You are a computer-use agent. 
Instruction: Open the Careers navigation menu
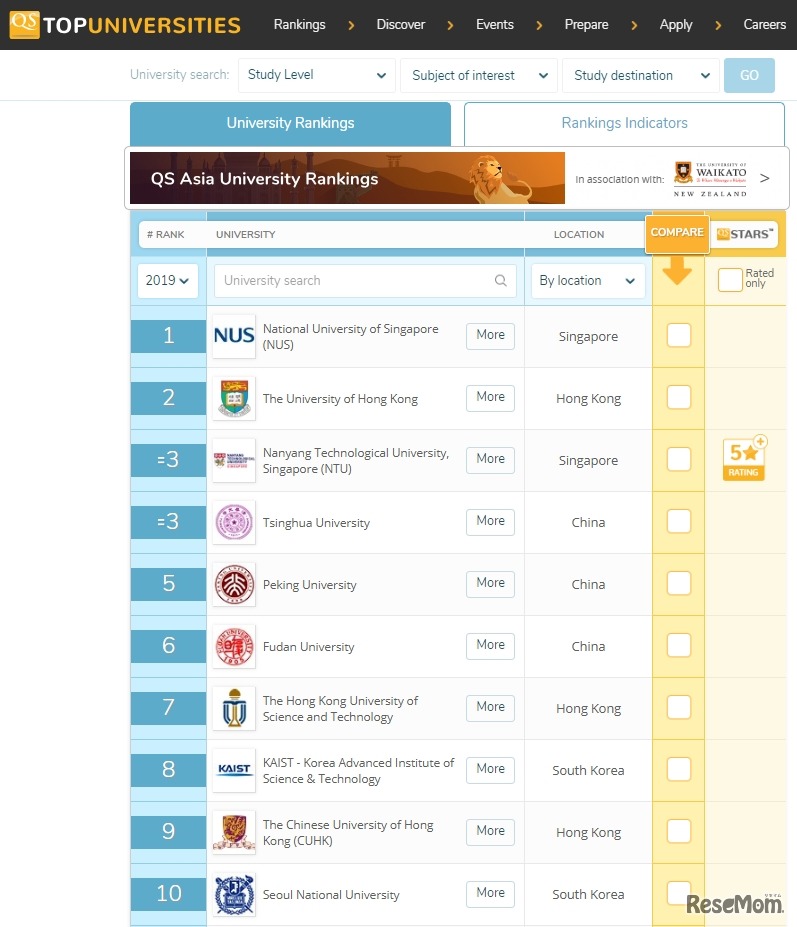coord(764,25)
